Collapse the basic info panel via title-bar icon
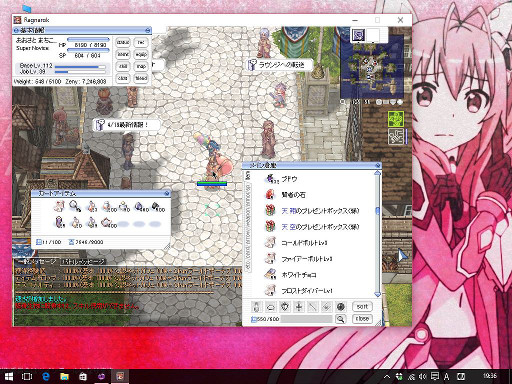 (148, 30)
